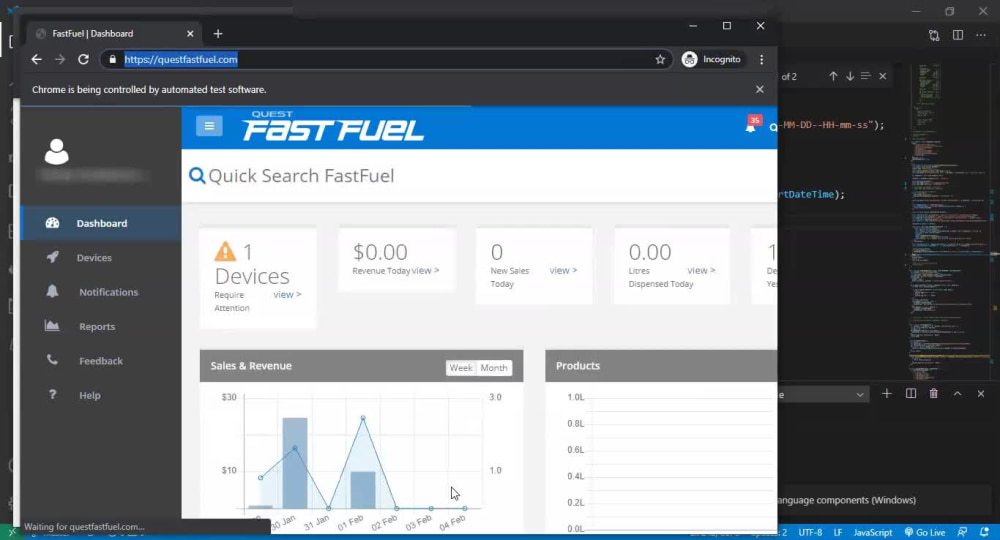
Task: Split the VS Code terminal
Action: coord(911,393)
